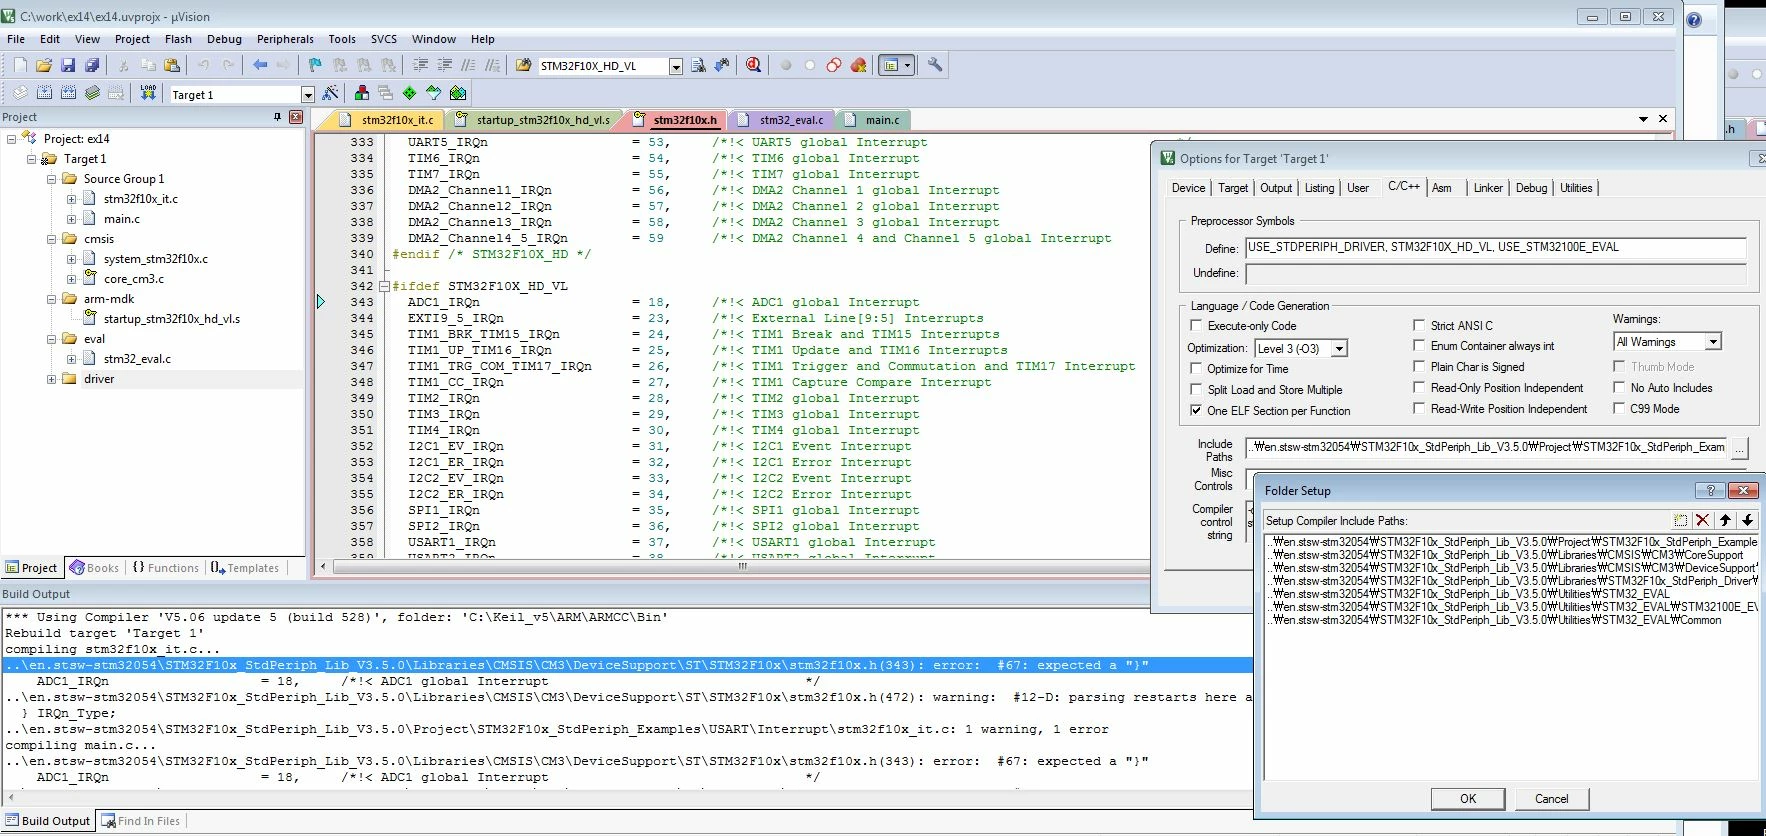Enable Strict ANSI C checkbox
The image size is (1766, 836).
(x=1419, y=325)
